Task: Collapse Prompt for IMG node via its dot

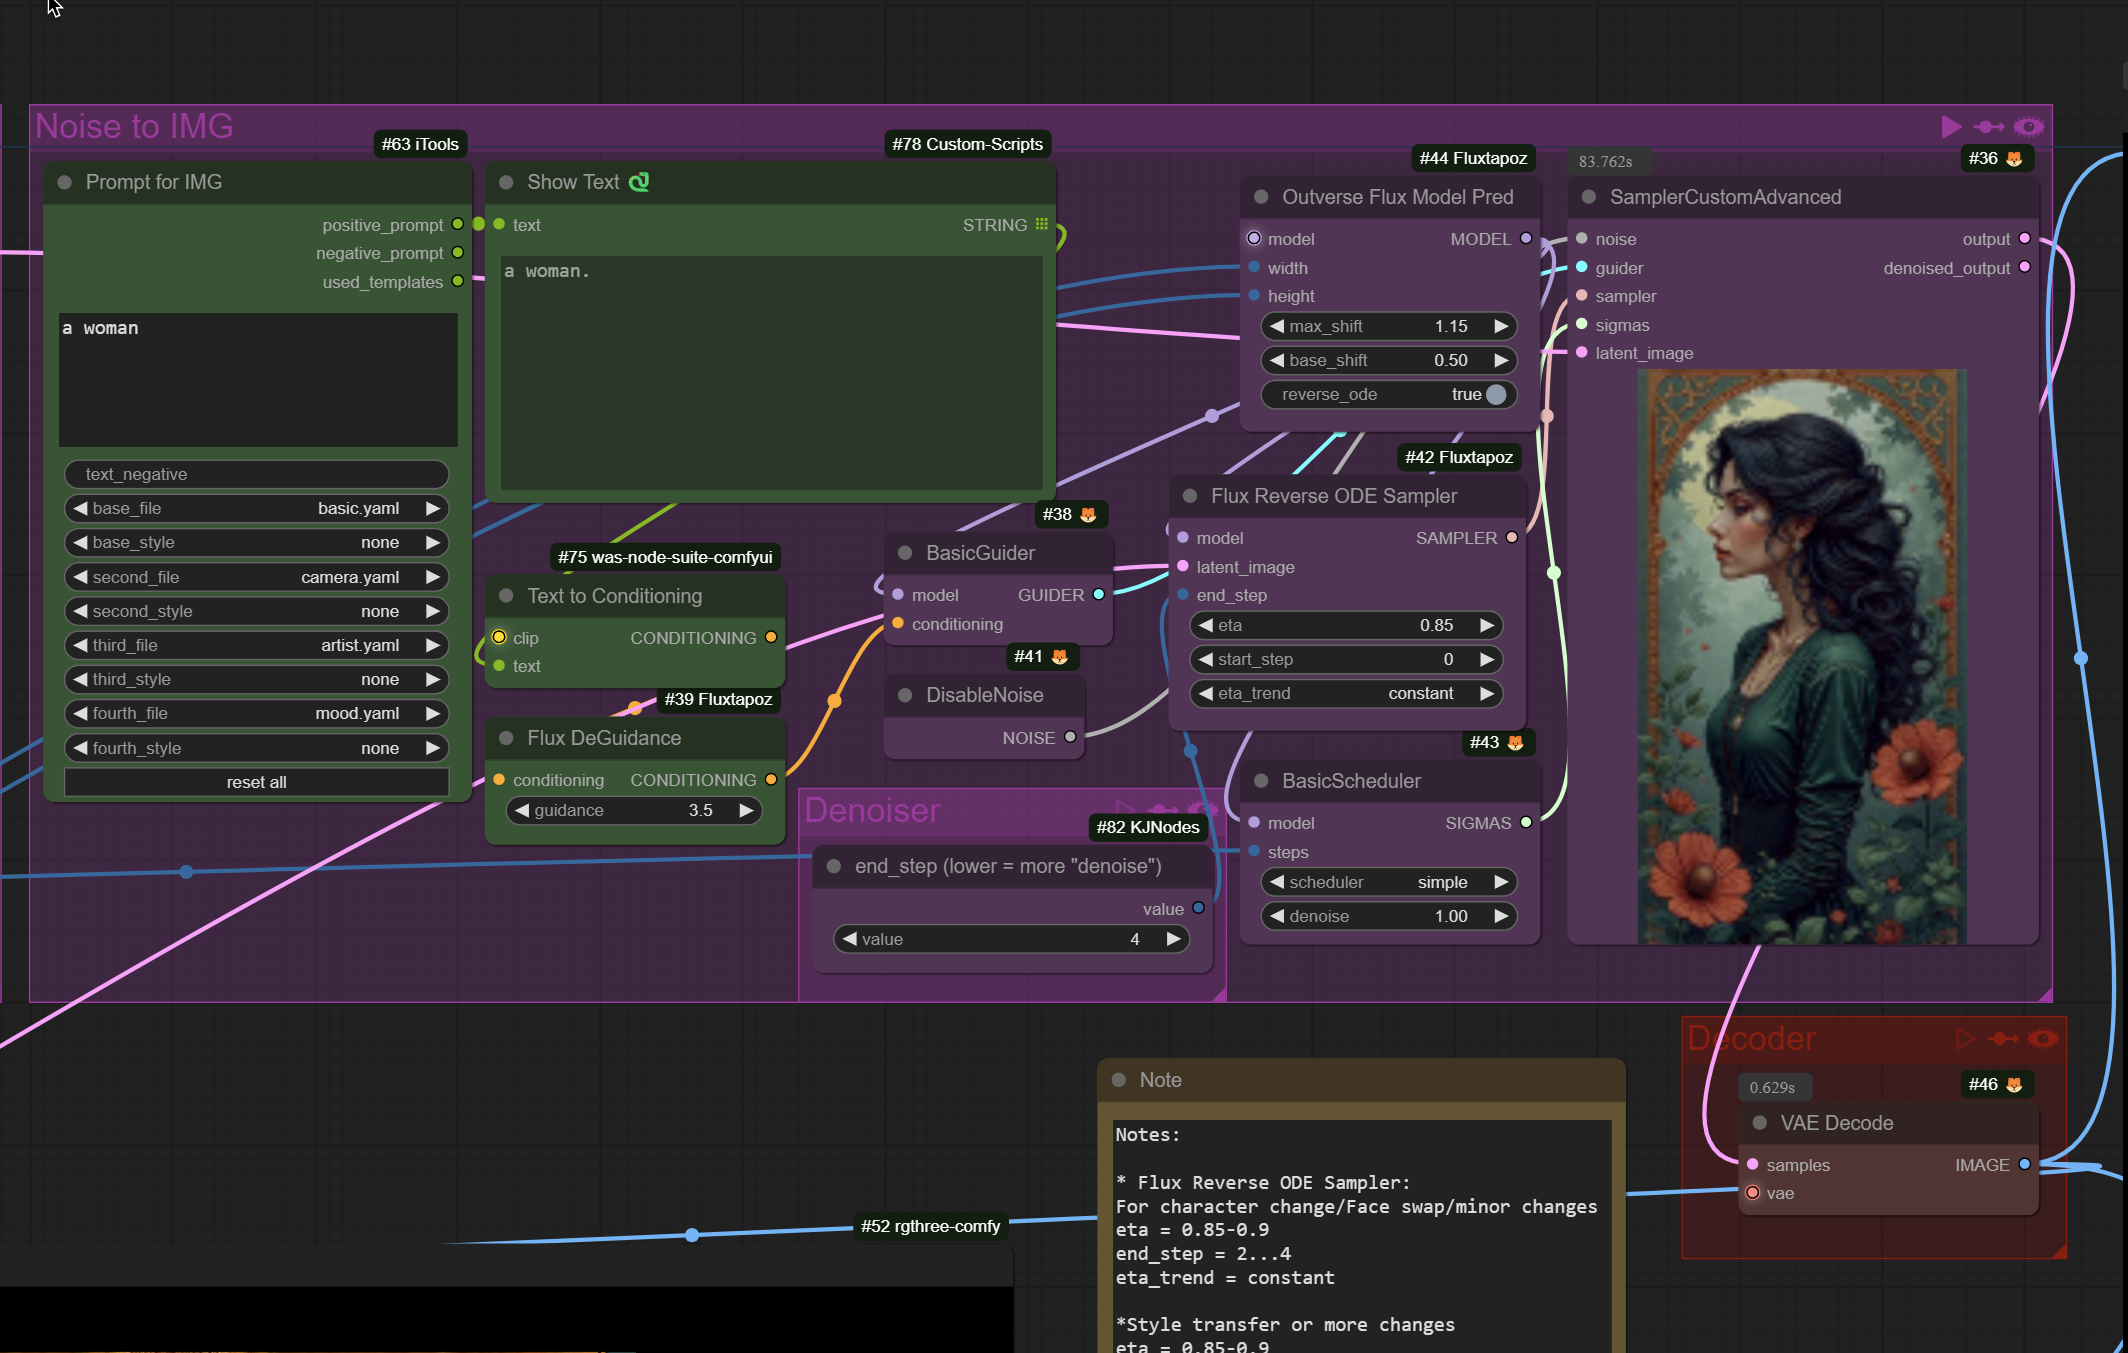Action: click(x=65, y=182)
